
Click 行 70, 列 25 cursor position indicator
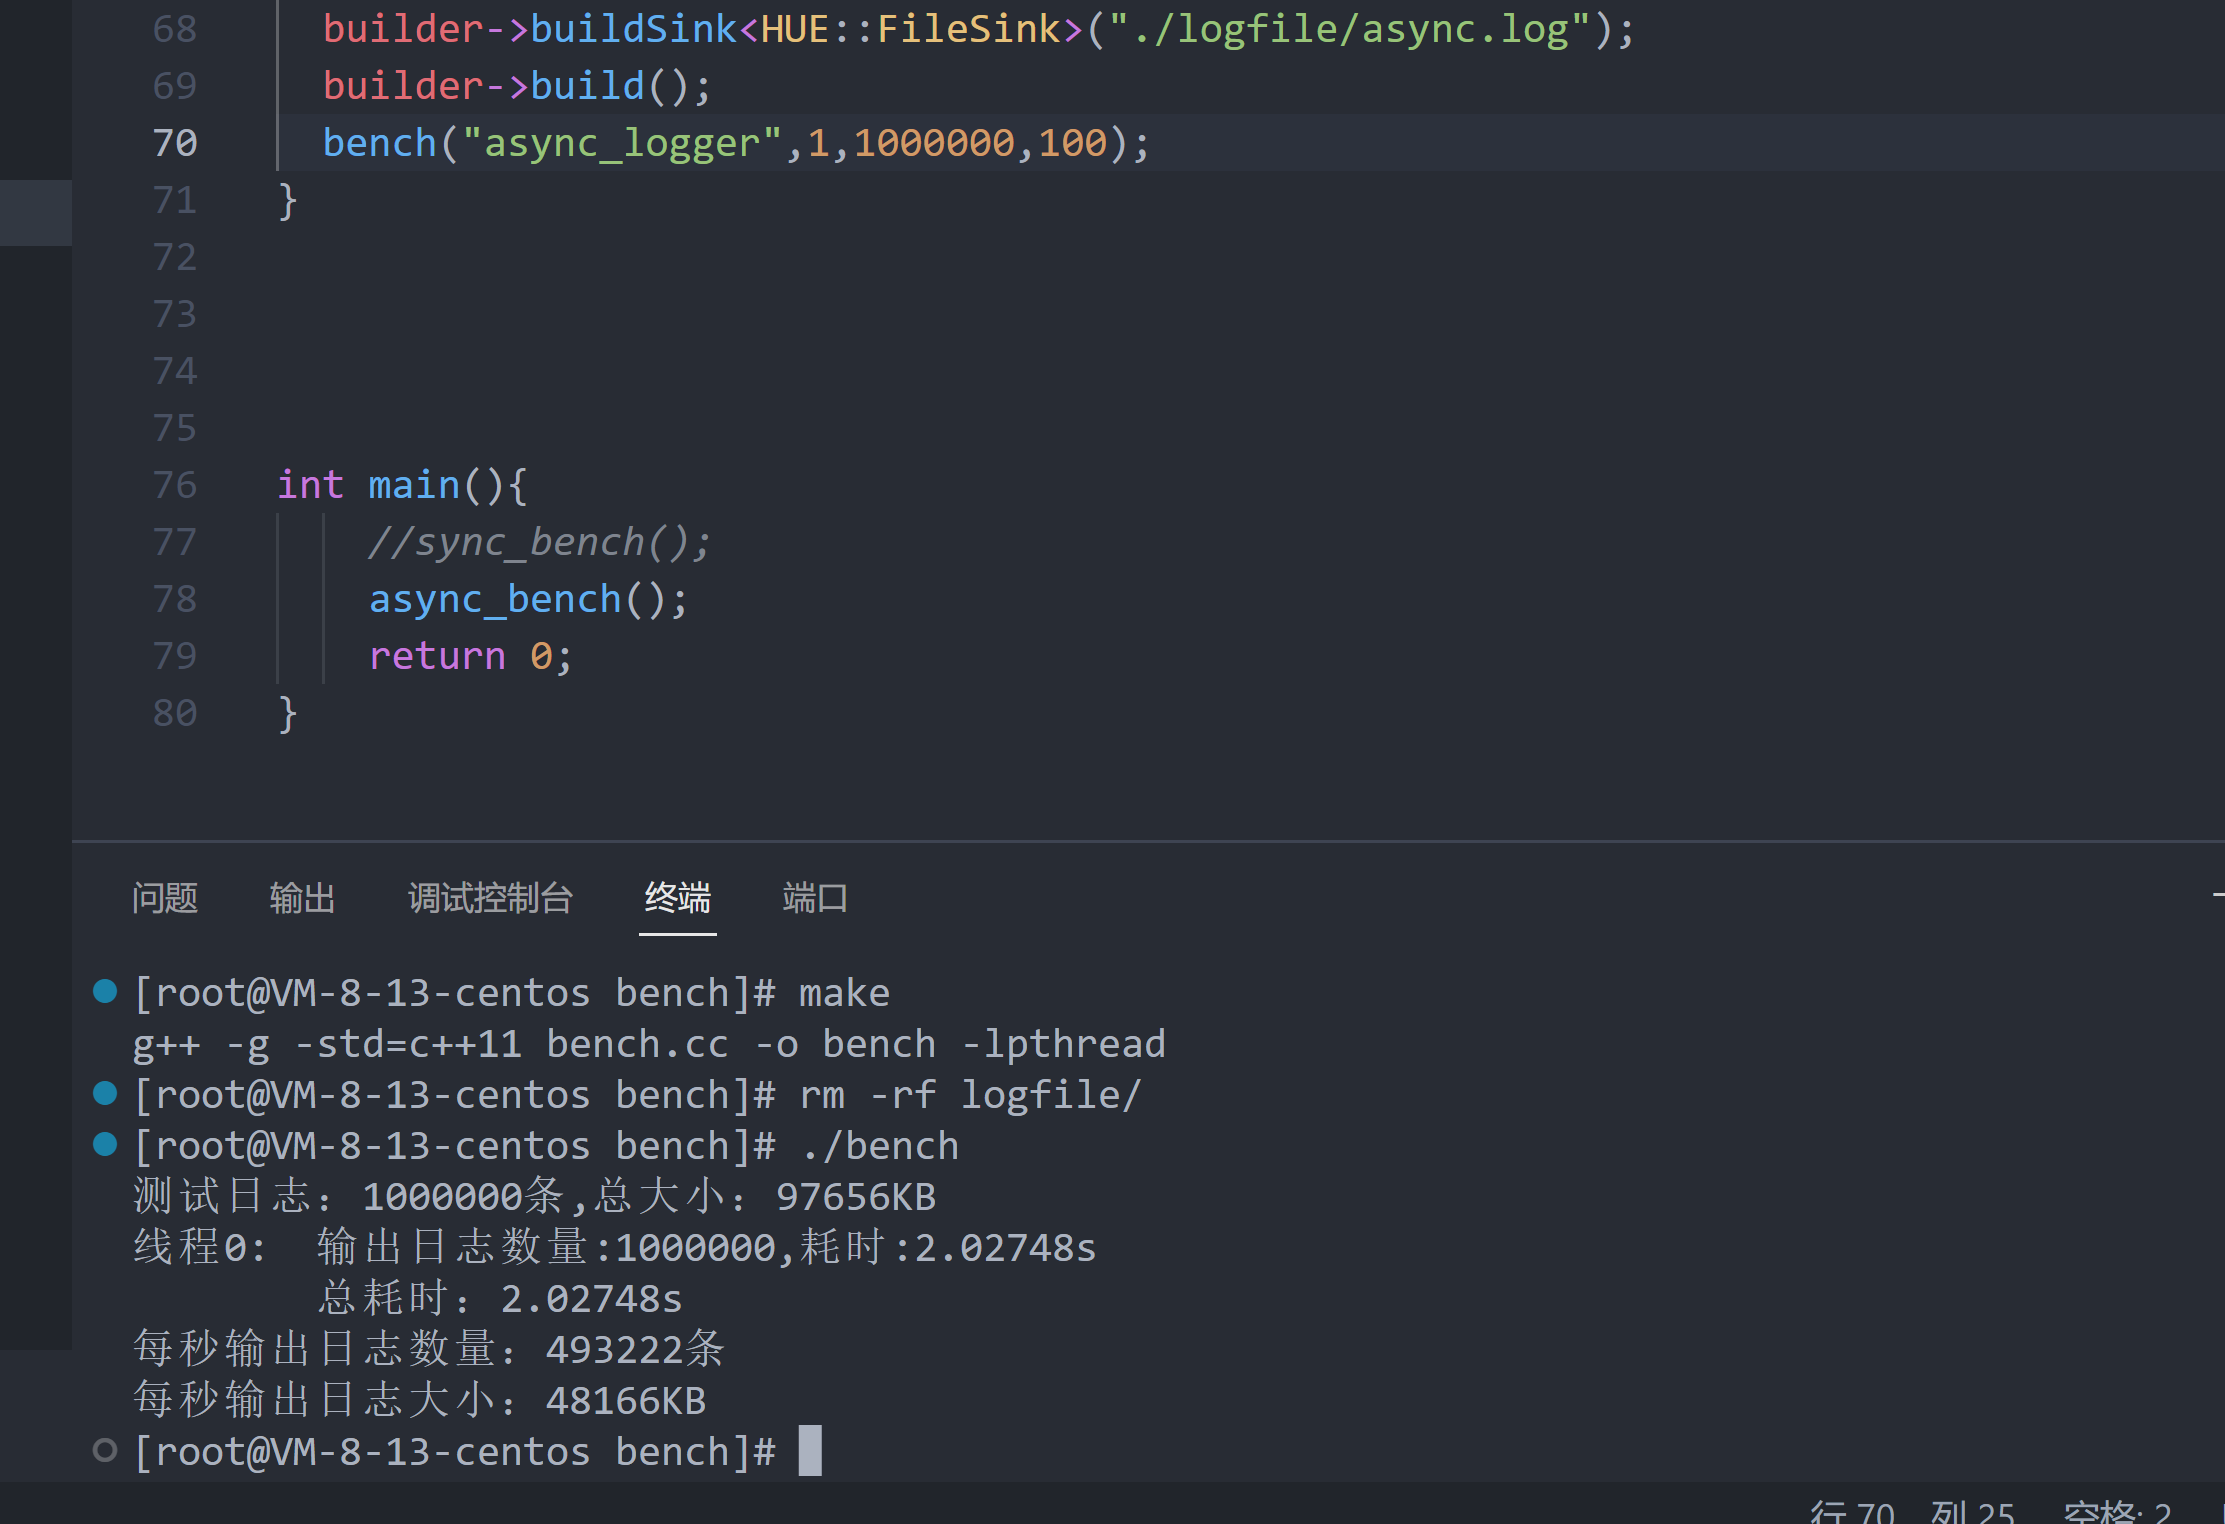(1912, 1512)
